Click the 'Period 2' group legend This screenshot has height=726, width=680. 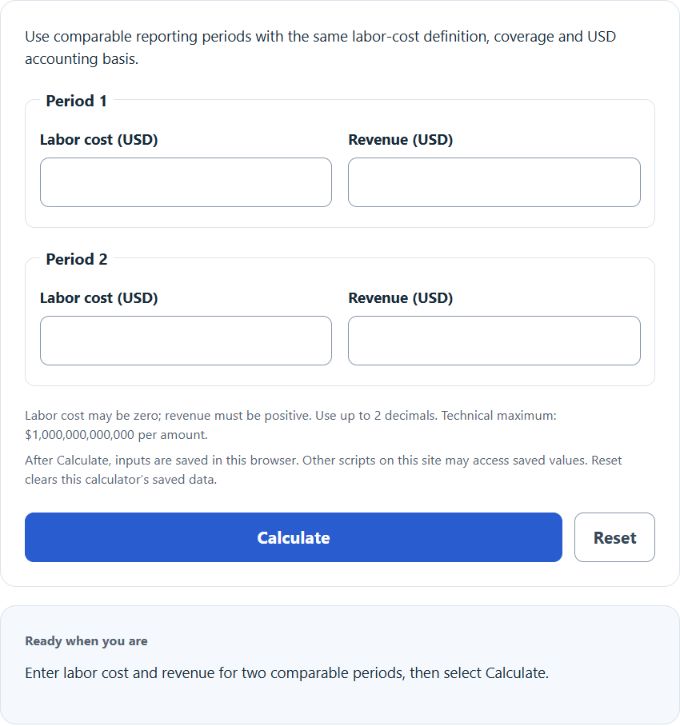76,259
